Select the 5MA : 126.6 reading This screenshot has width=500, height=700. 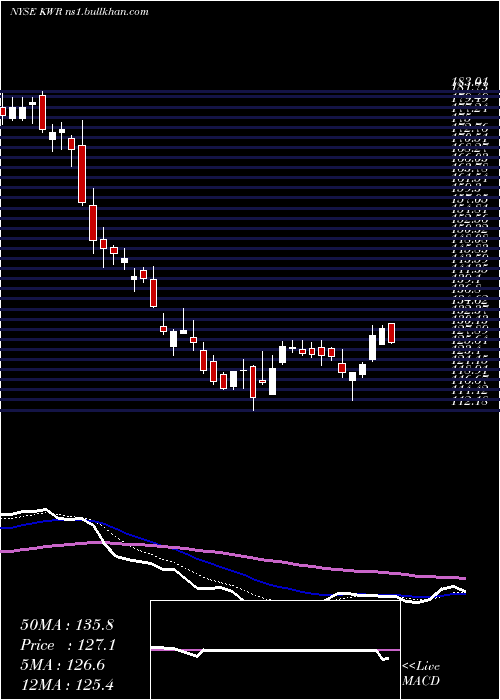tap(62, 665)
